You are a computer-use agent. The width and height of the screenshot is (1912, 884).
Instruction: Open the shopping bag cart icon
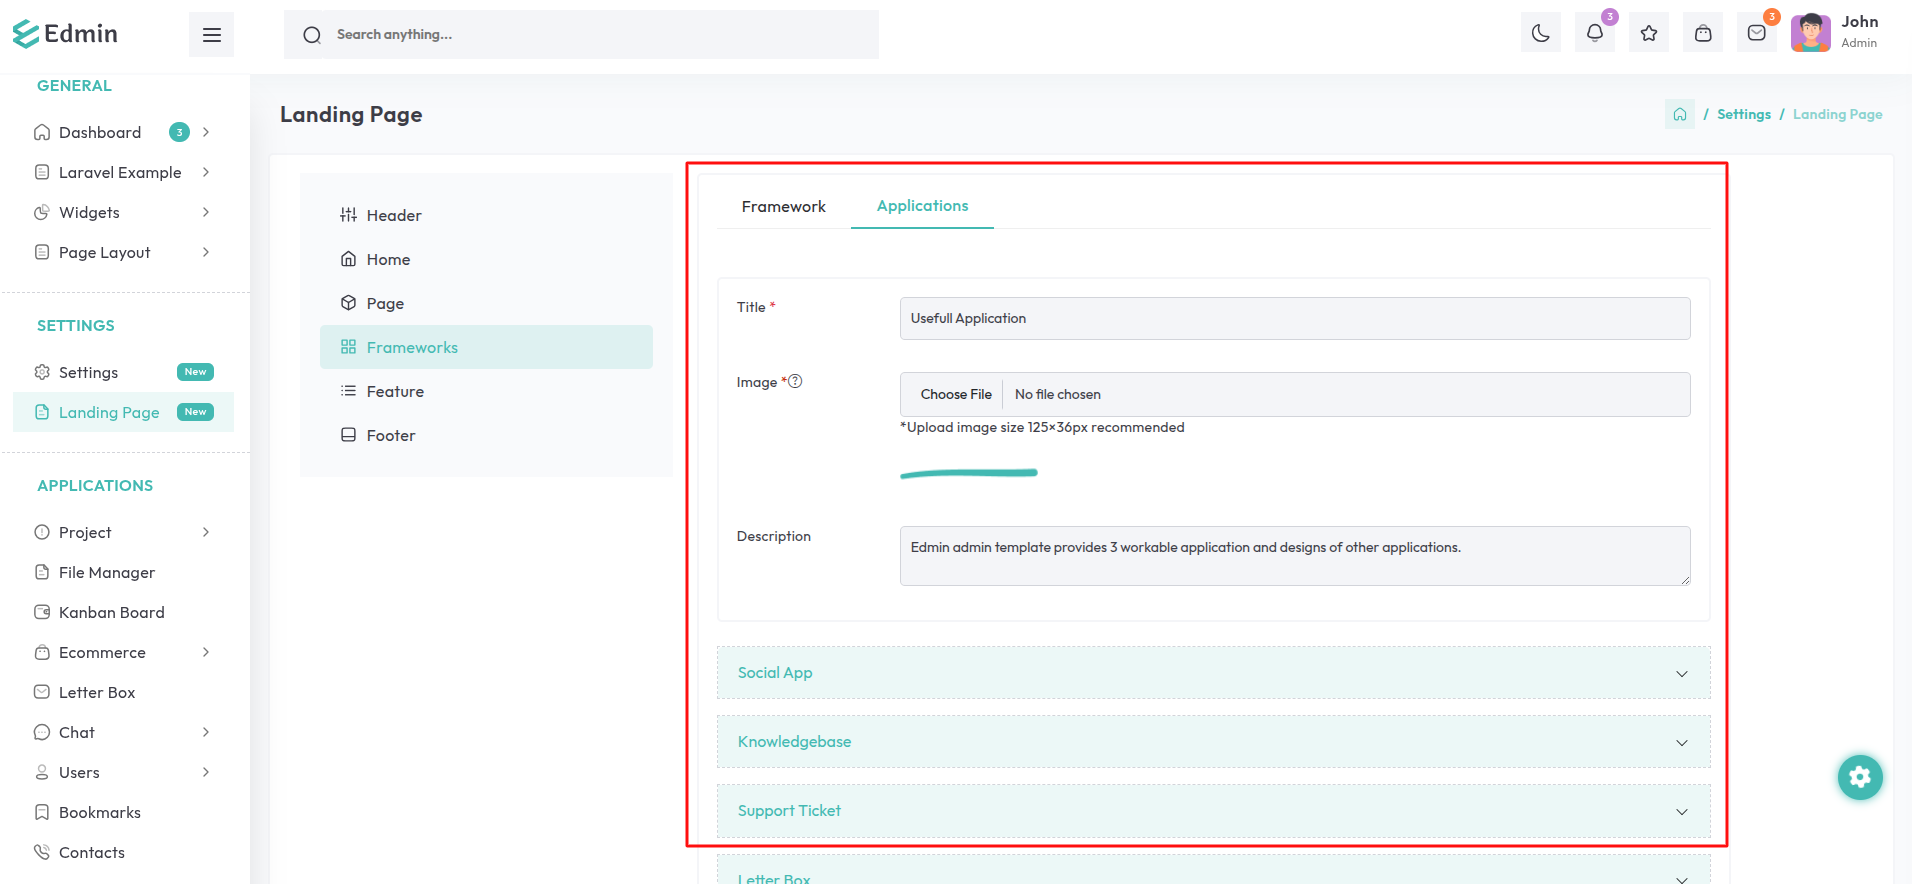[1702, 34]
